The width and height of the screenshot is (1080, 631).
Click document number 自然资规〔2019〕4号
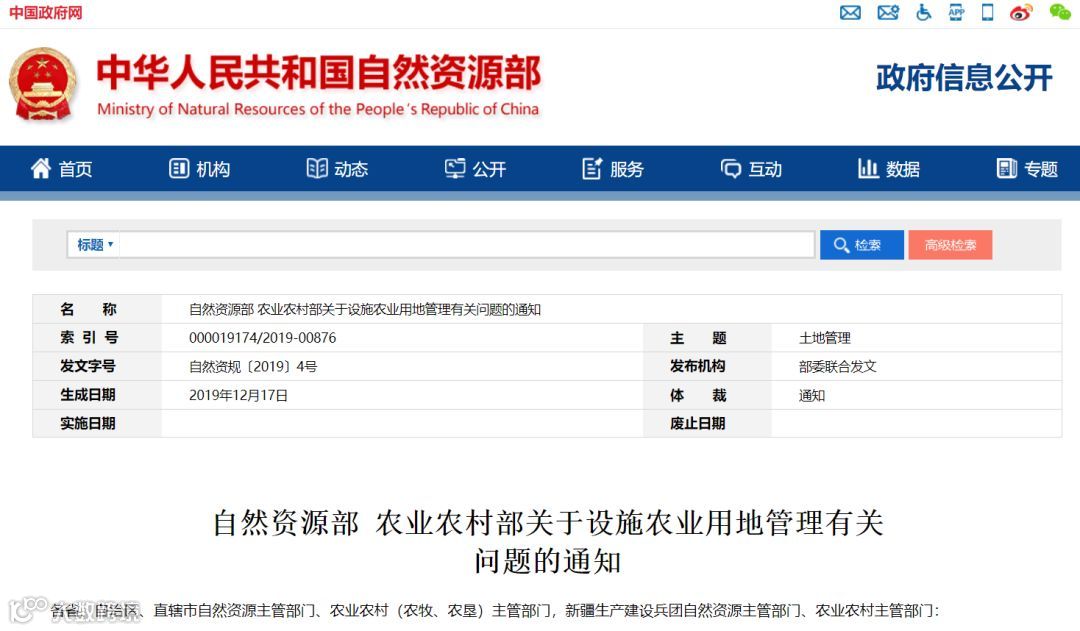(x=253, y=366)
